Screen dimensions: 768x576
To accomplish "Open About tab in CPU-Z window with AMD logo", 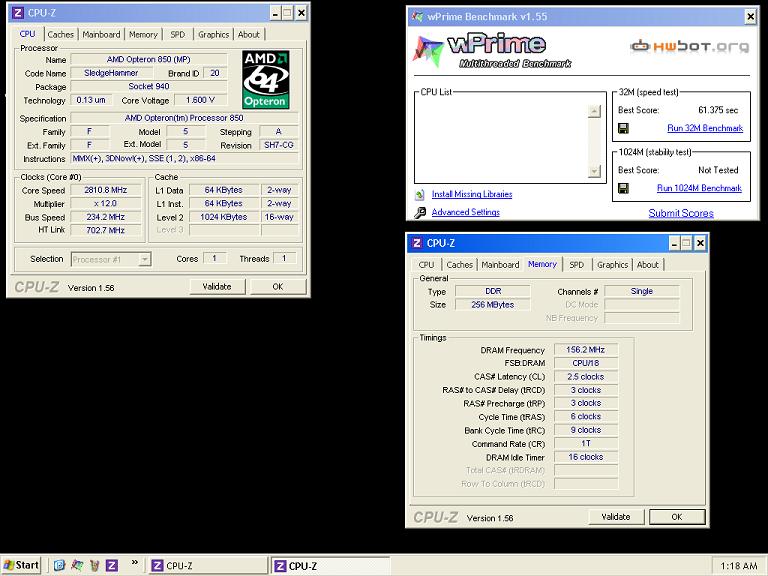I will [x=249, y=34].
